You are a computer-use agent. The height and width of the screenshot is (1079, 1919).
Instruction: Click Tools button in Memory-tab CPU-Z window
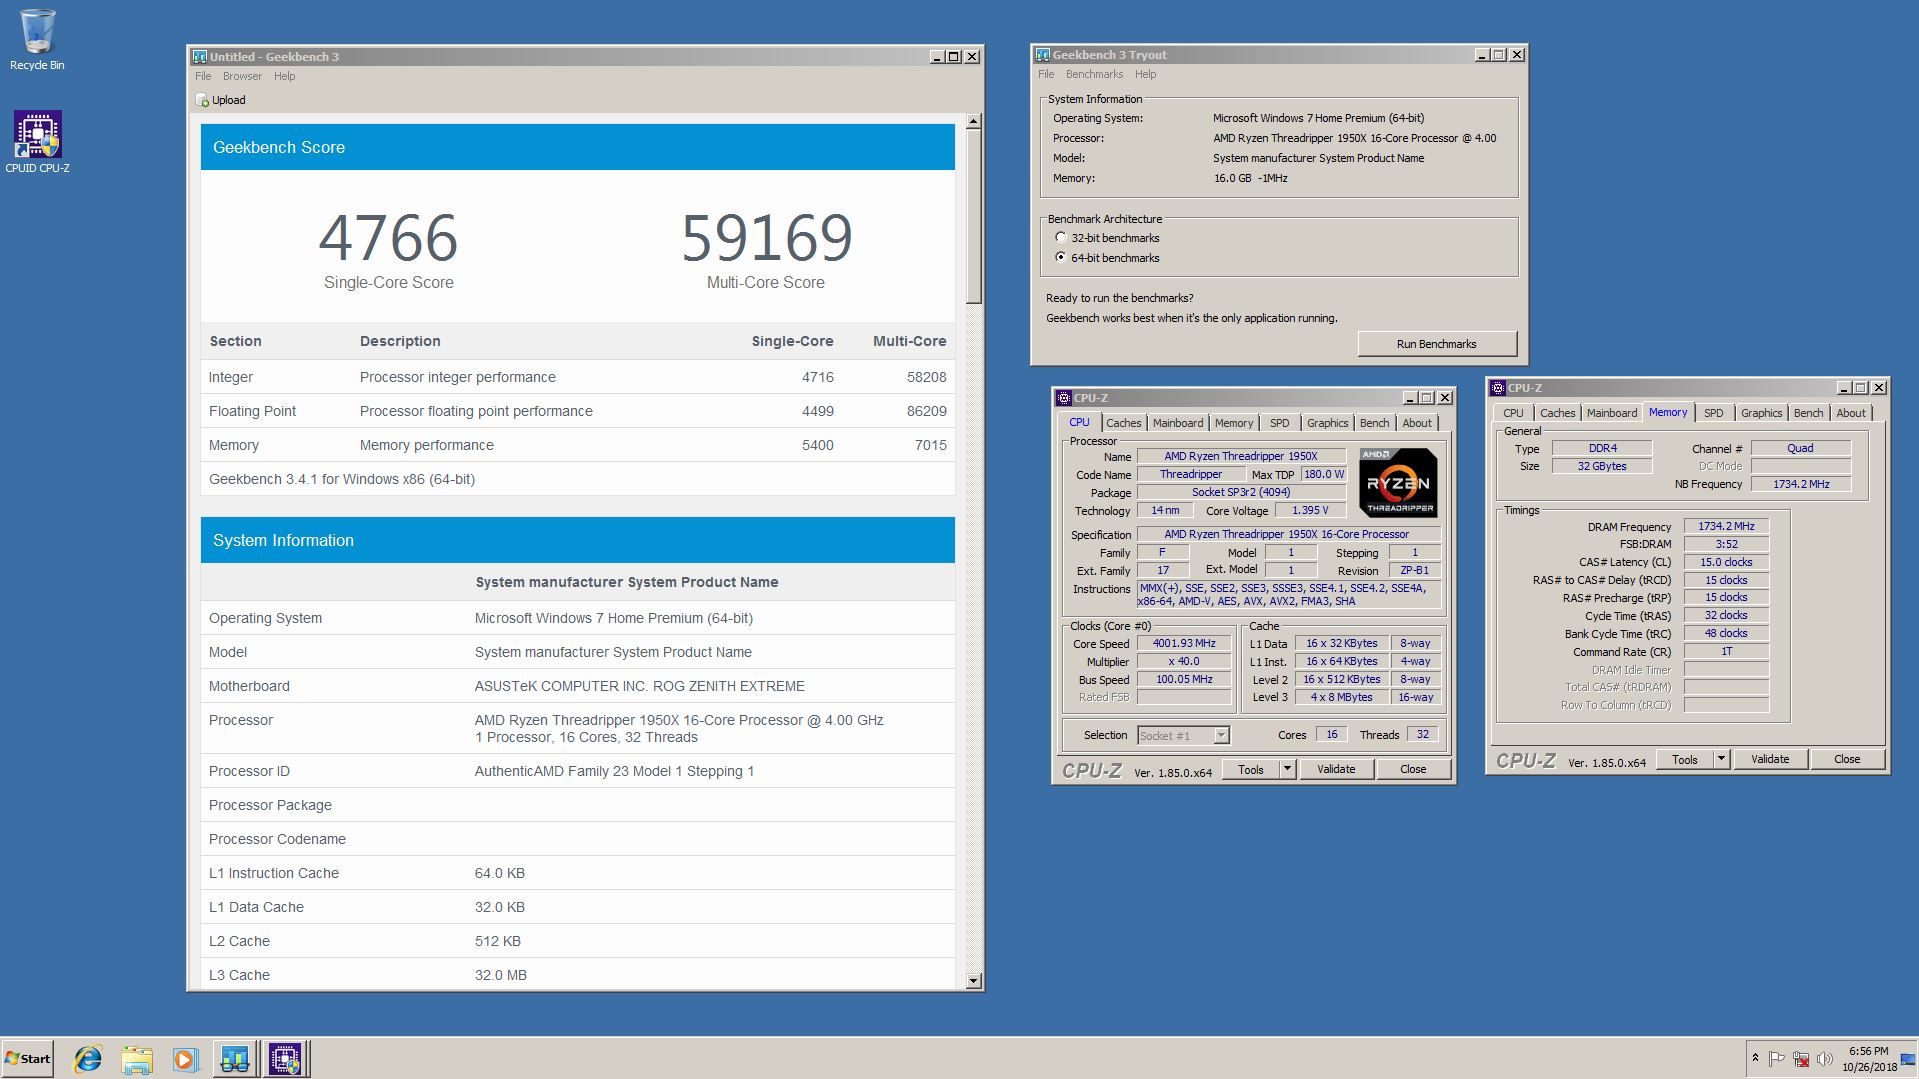pos(1685,759)
